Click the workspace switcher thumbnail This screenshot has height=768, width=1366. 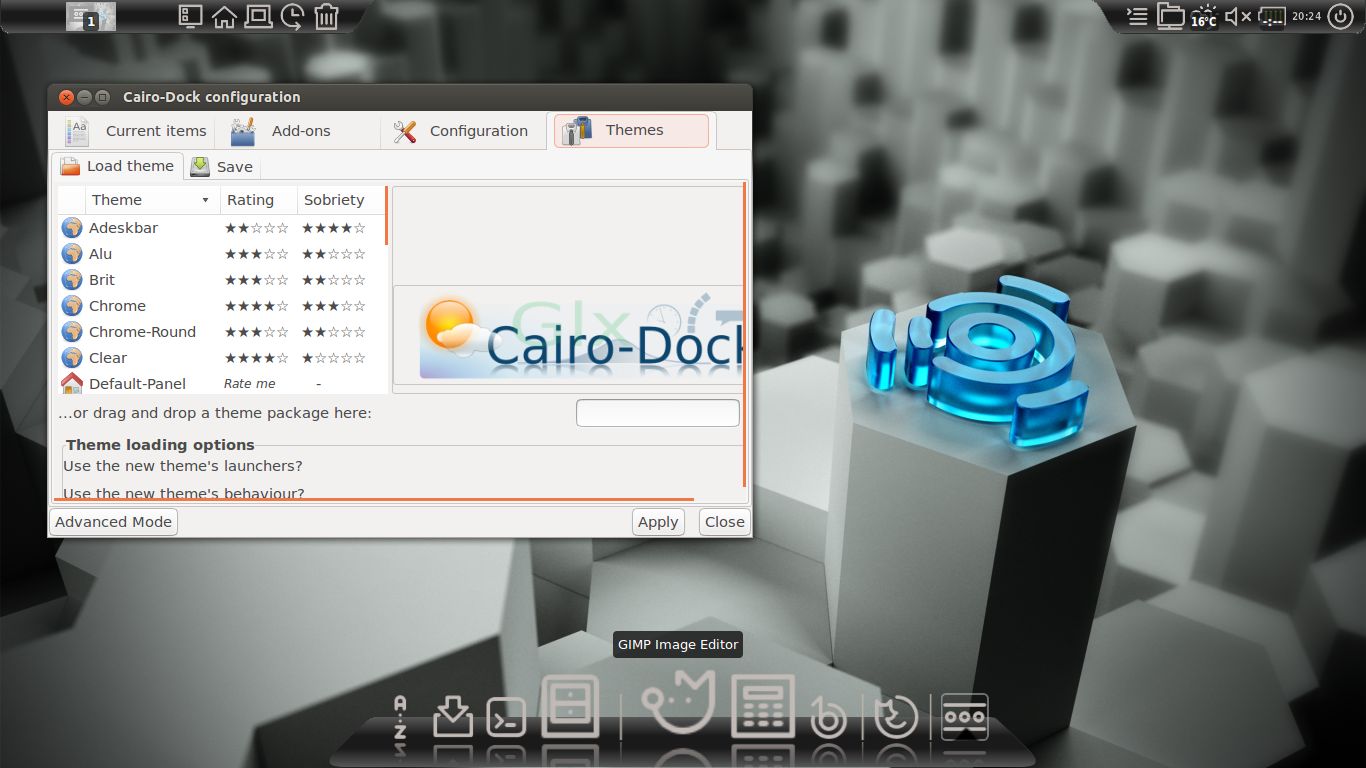point(91,16)
